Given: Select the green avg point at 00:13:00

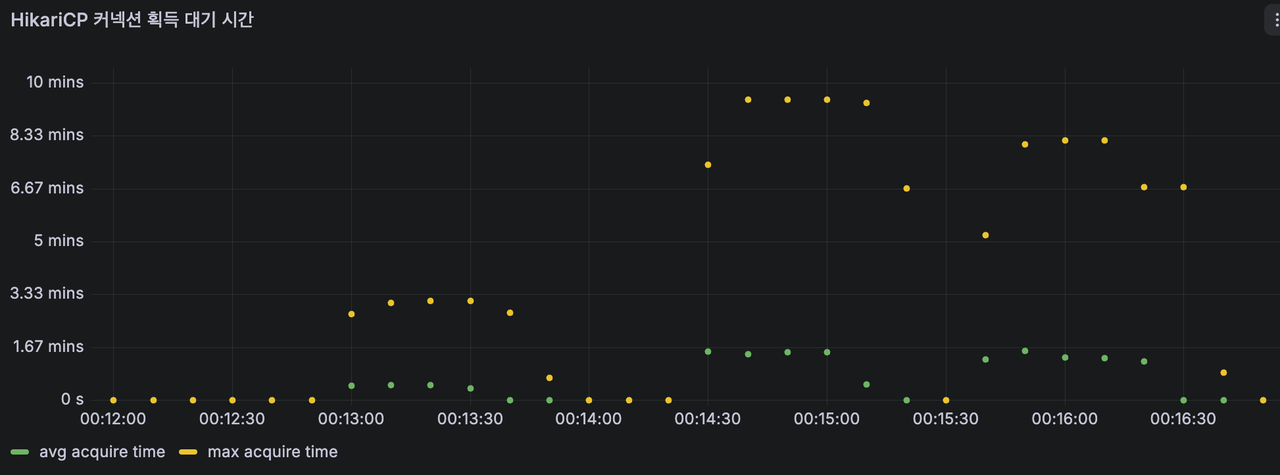Looking at the screenshot, I should tap(351, 385).
